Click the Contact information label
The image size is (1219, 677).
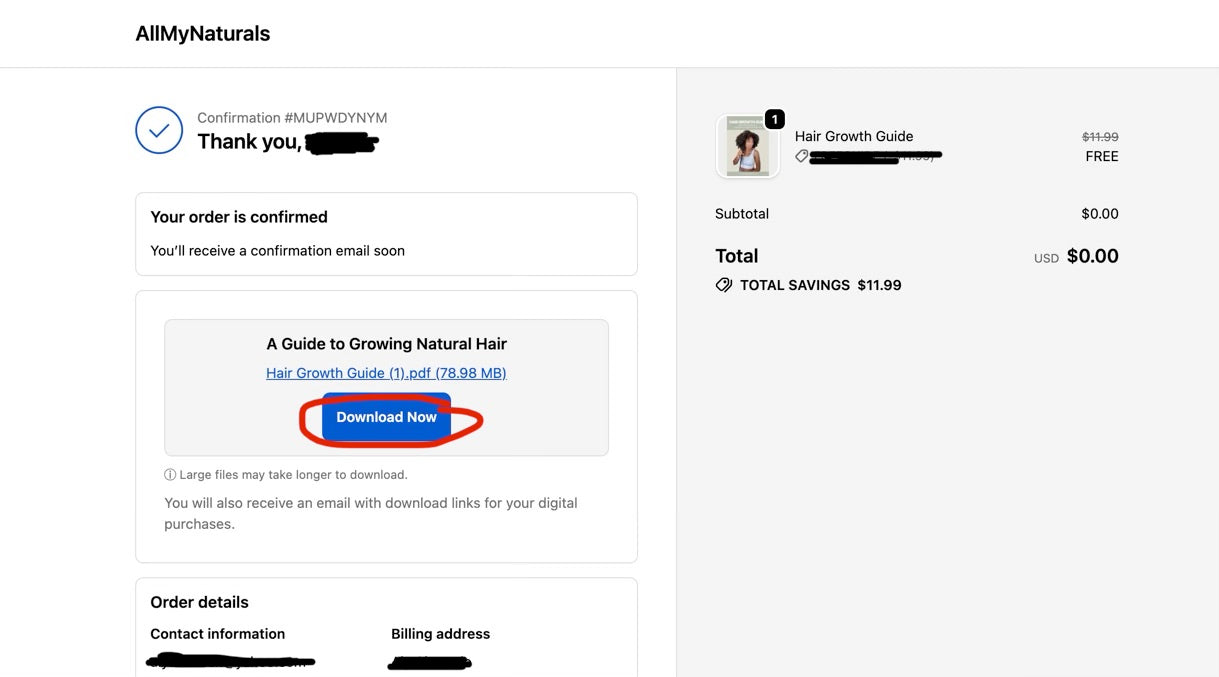click(x=217, y=634)
